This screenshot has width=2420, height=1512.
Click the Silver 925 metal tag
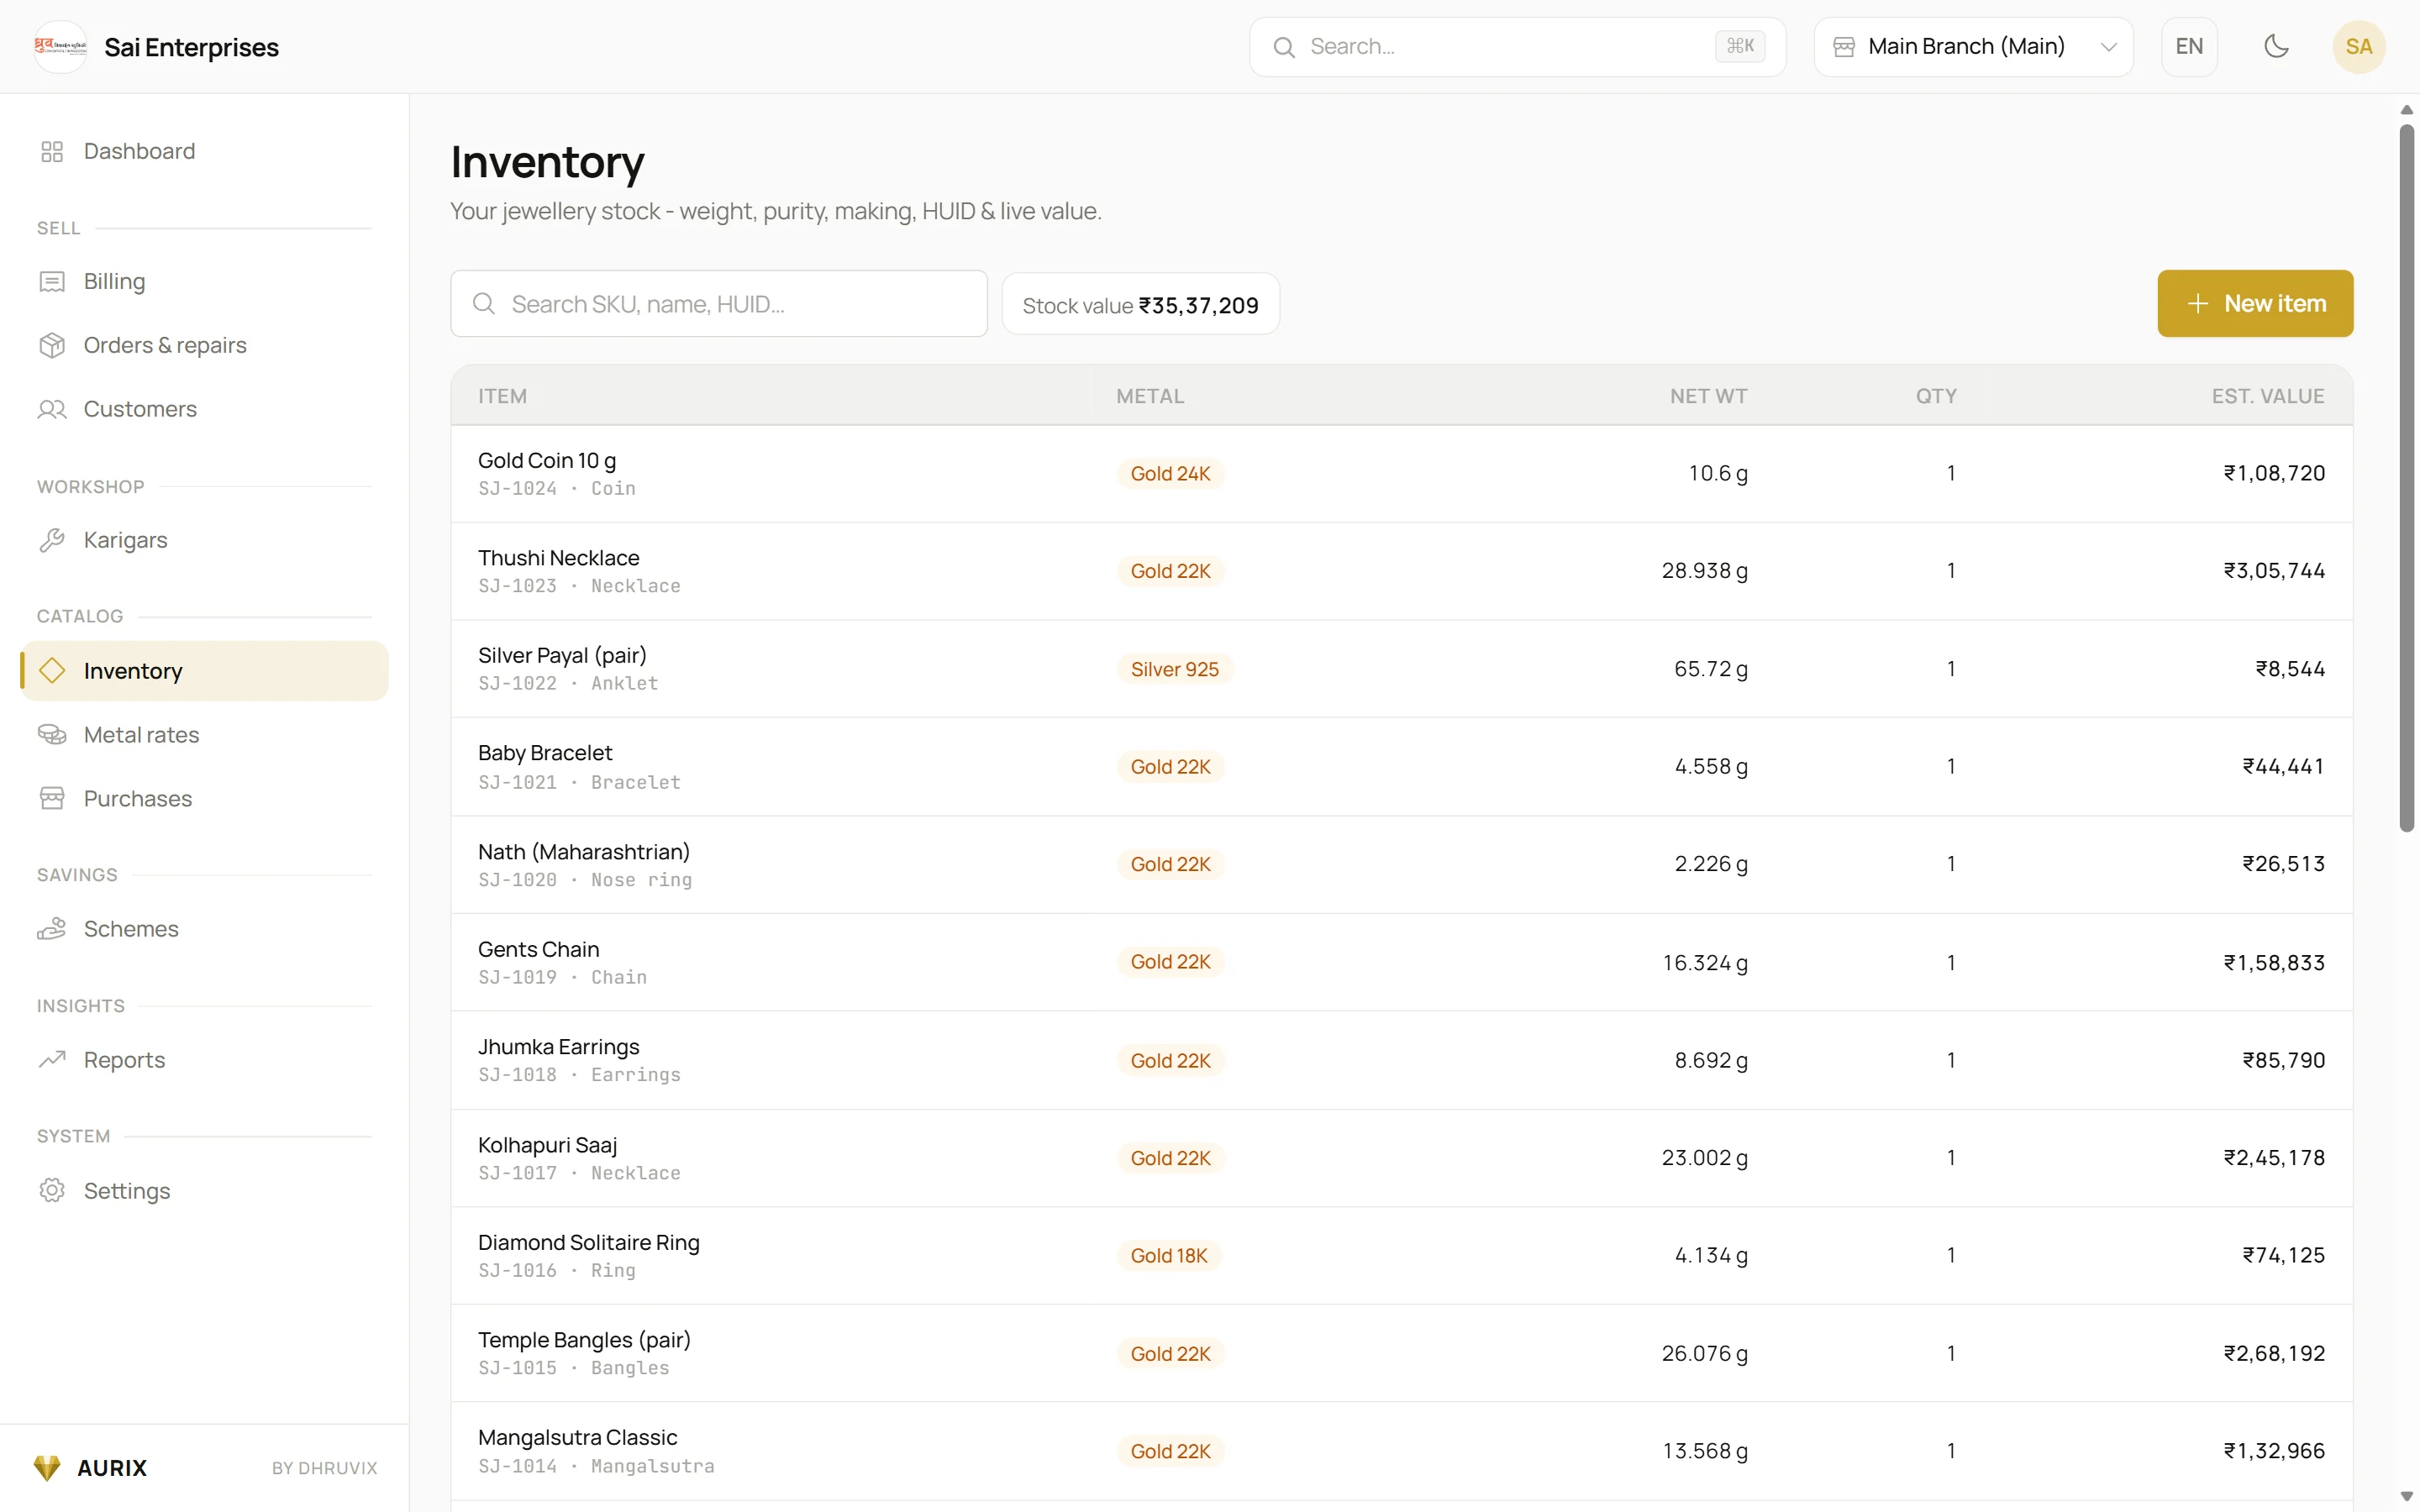point(1174,669)
